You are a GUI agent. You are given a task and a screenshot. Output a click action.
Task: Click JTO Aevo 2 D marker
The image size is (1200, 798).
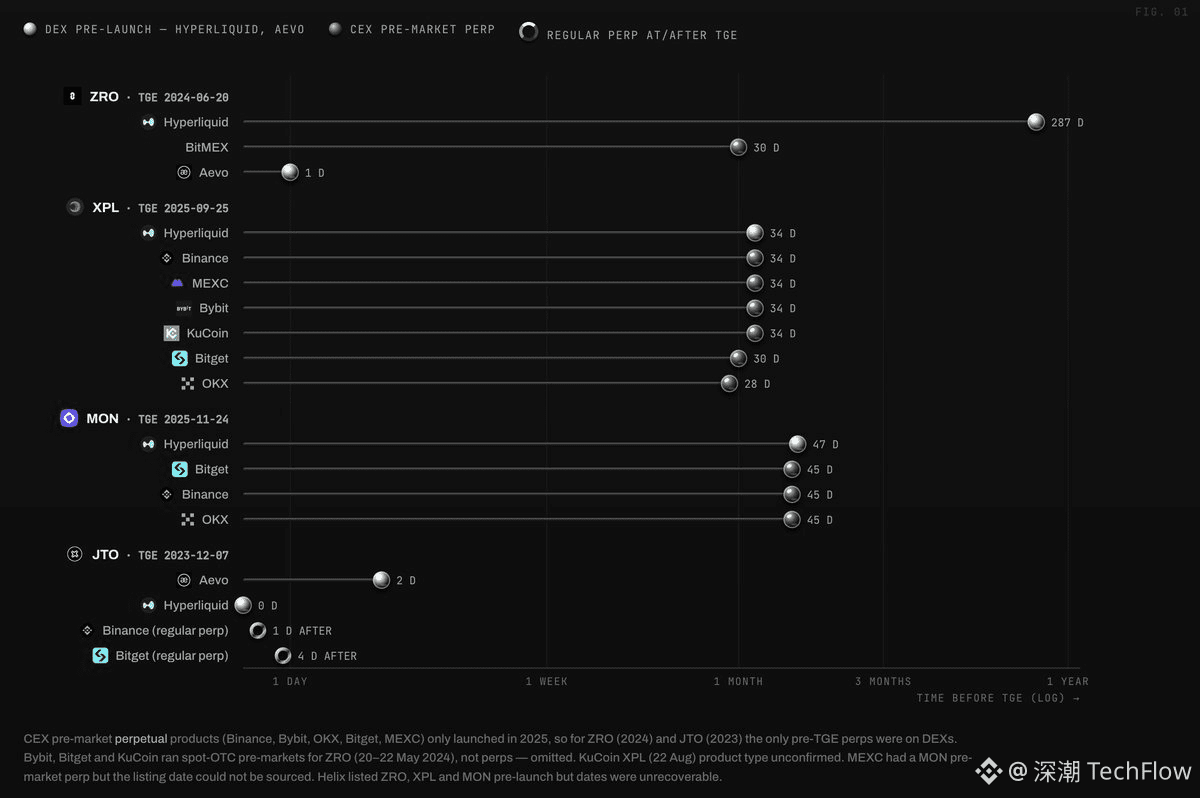pyautogui.click(x=381, y=580)
